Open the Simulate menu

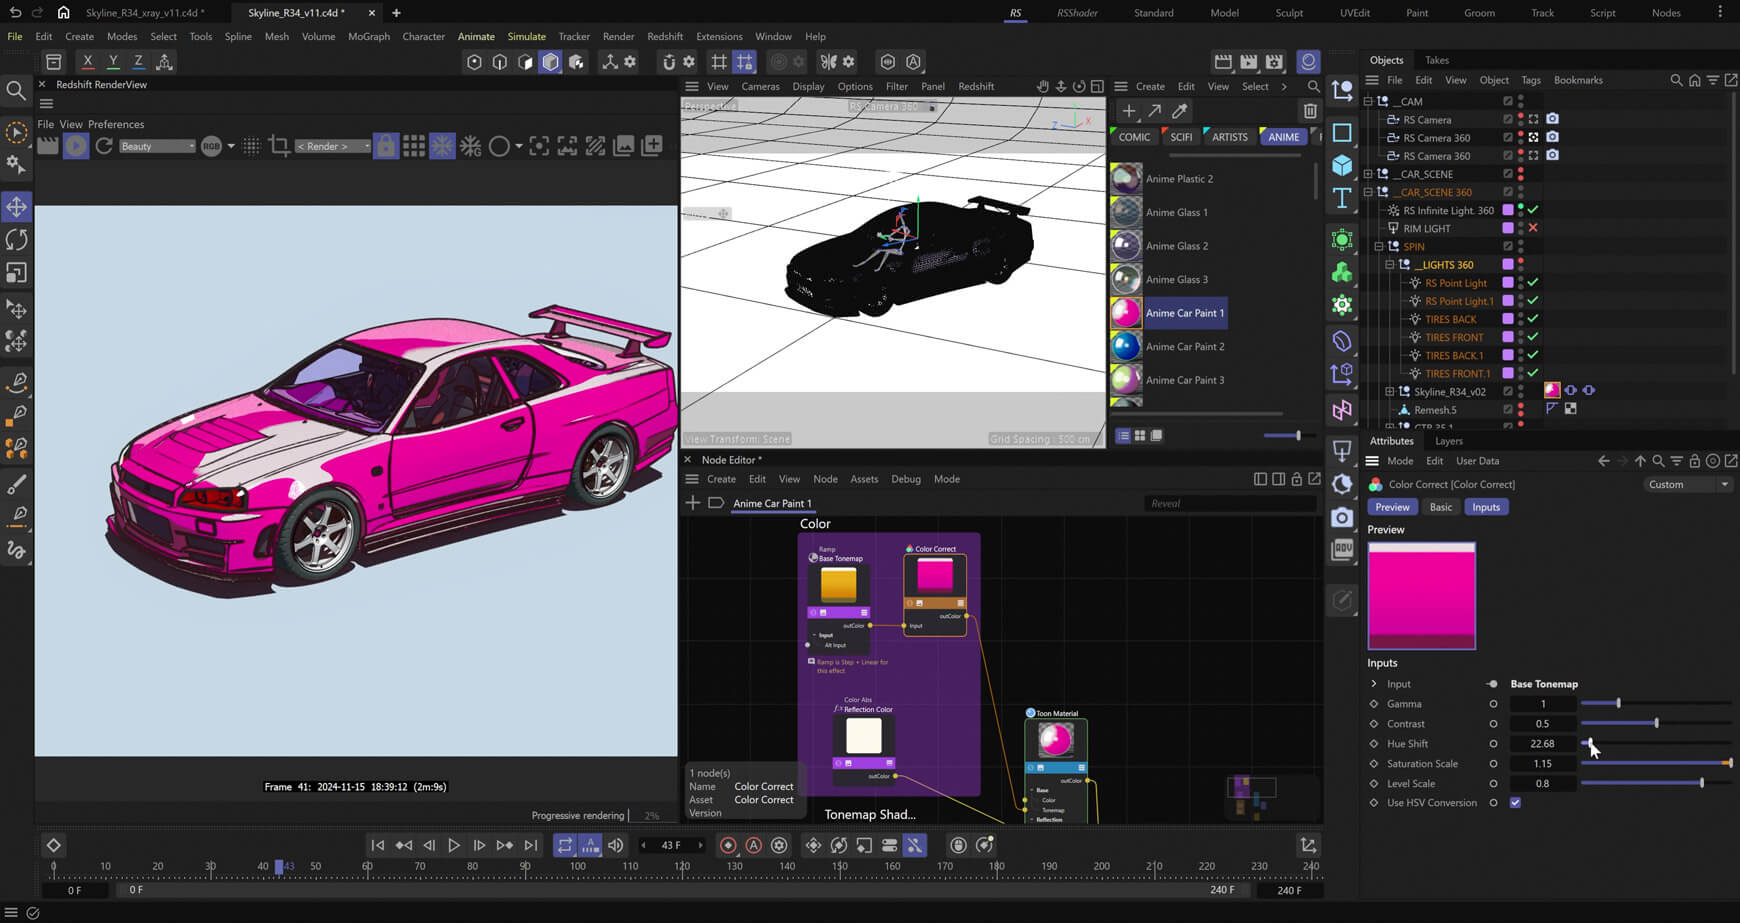pos(526,36)
